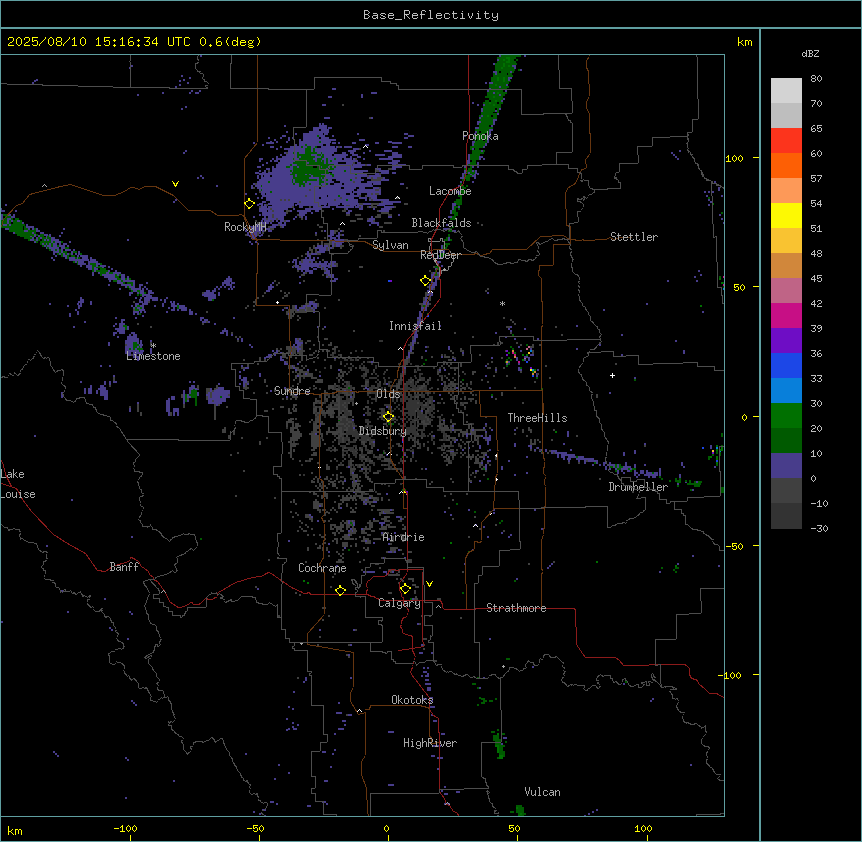Pick the red 65-60 dBZ legend swatch
The image size is (862, 842).
[x=786, y=141]
